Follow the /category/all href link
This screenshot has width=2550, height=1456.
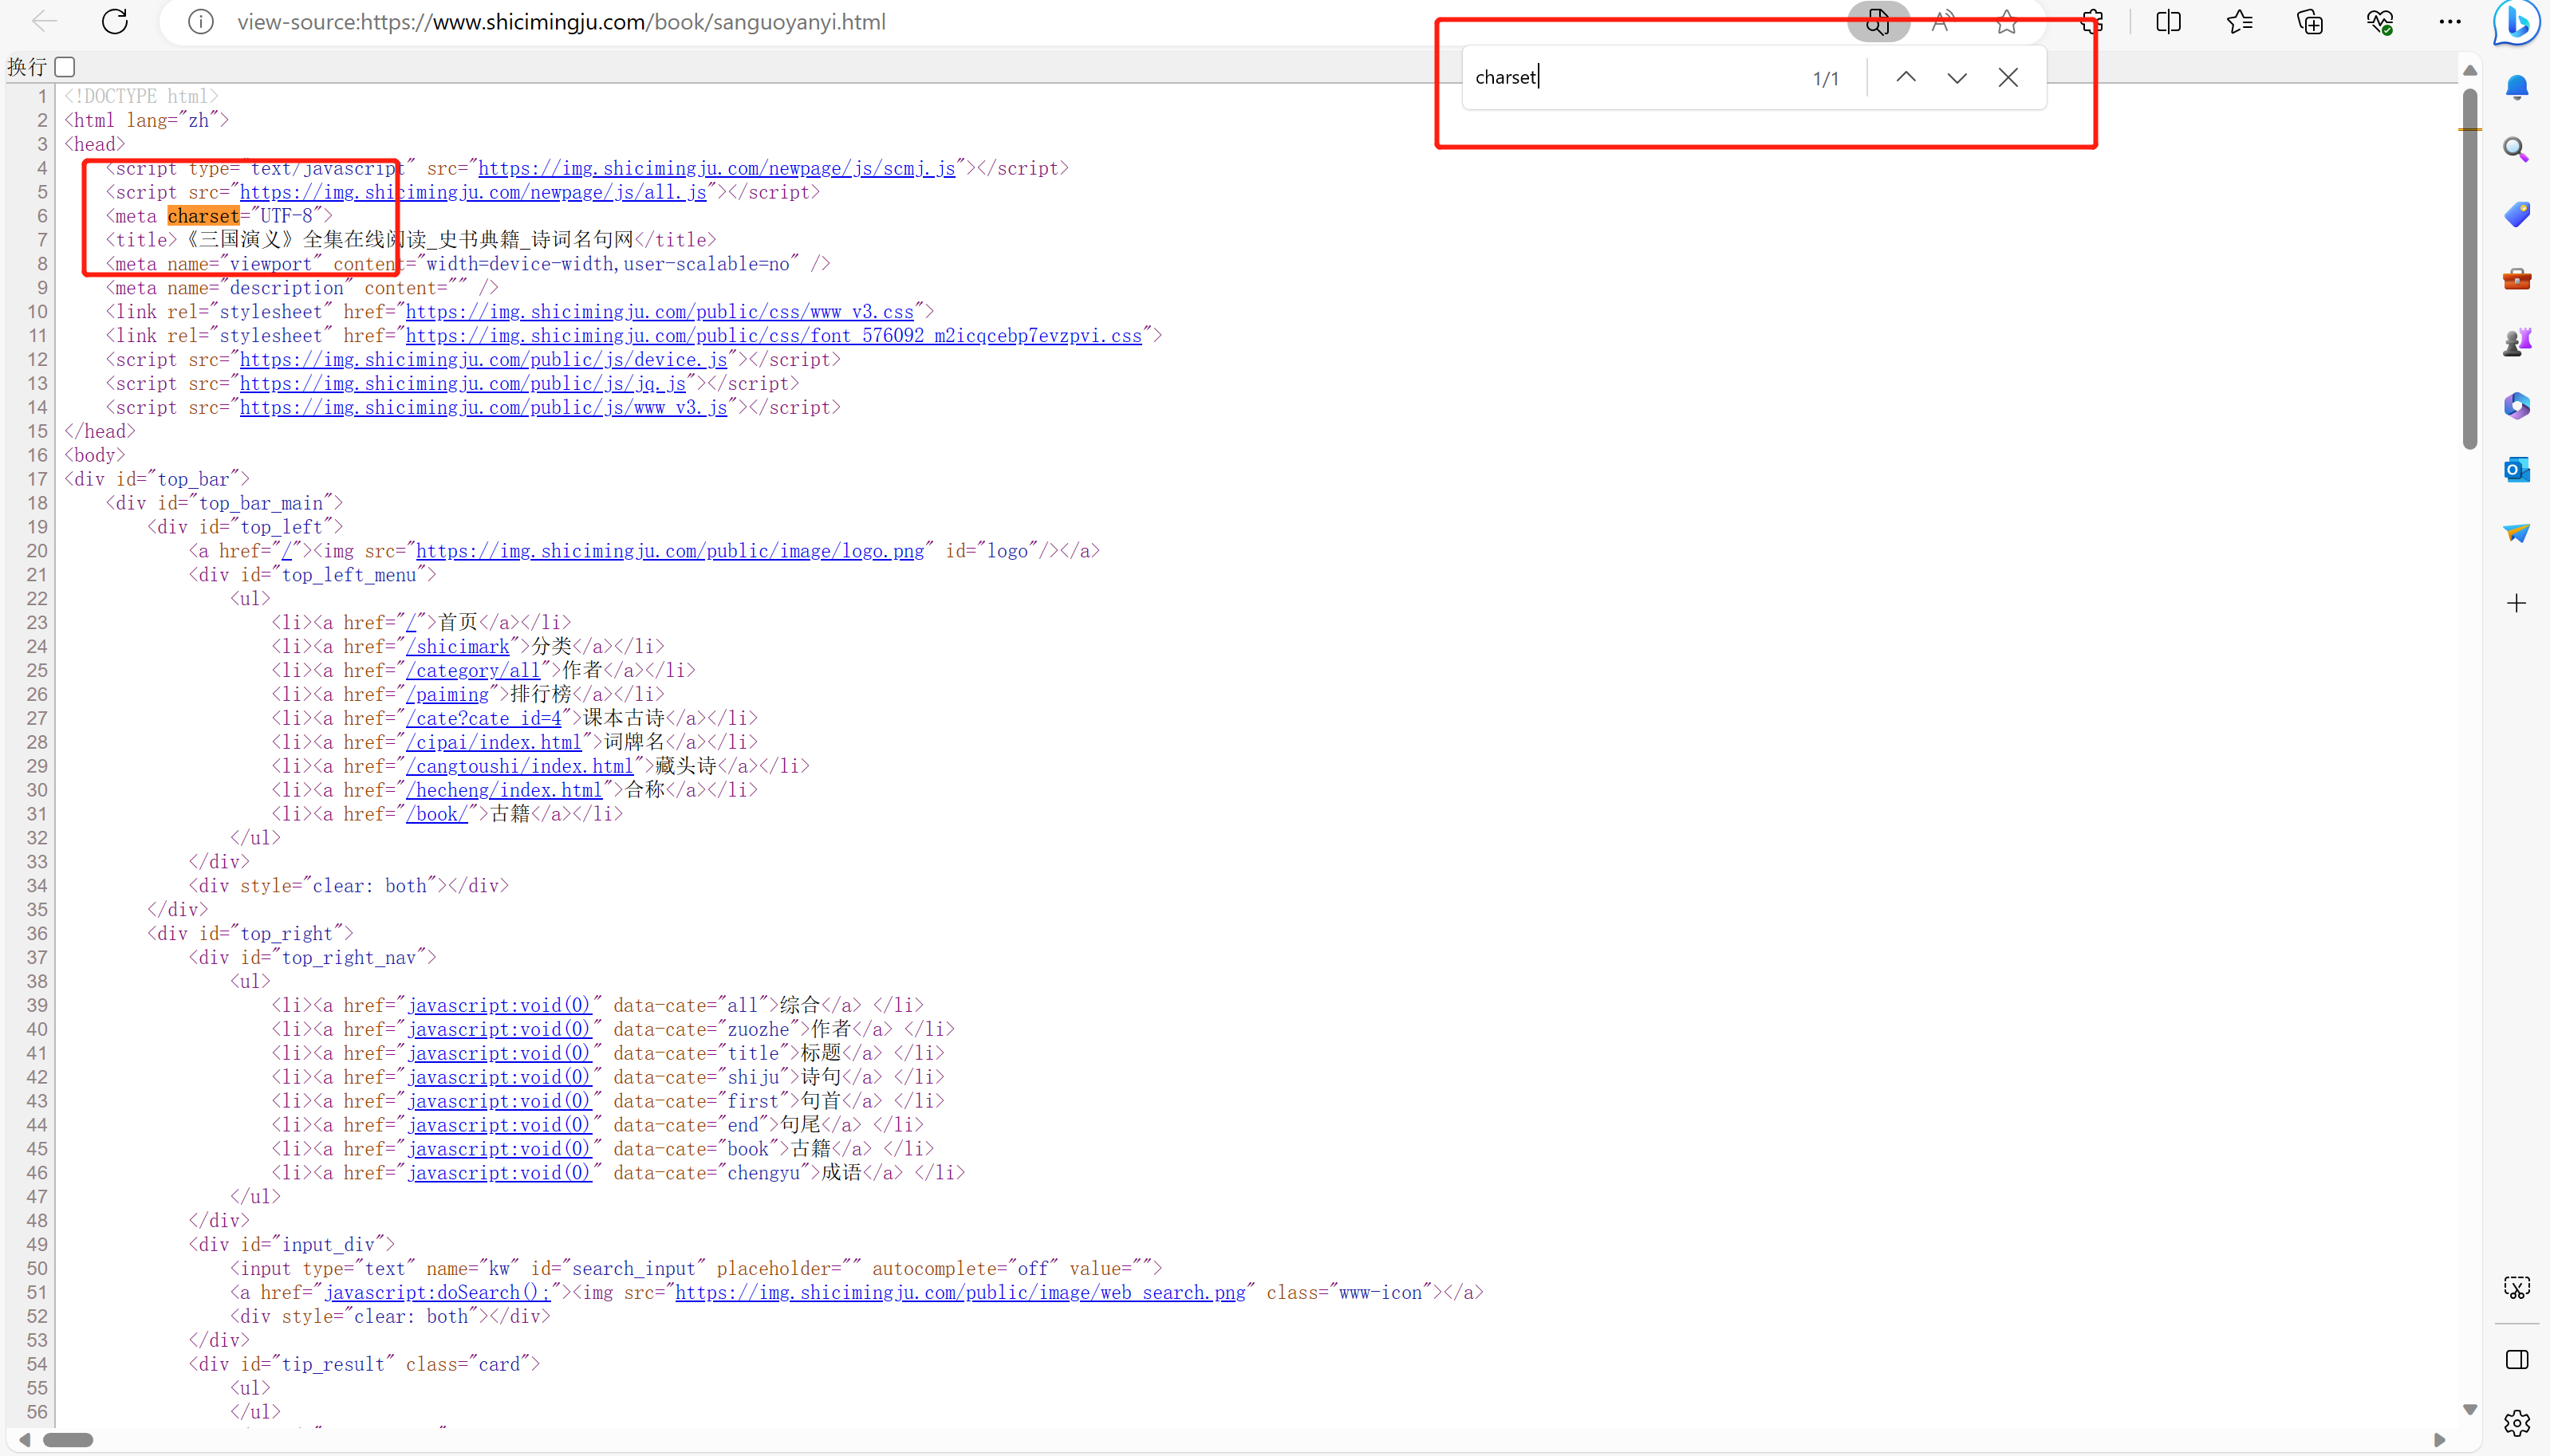coord(473,671)
